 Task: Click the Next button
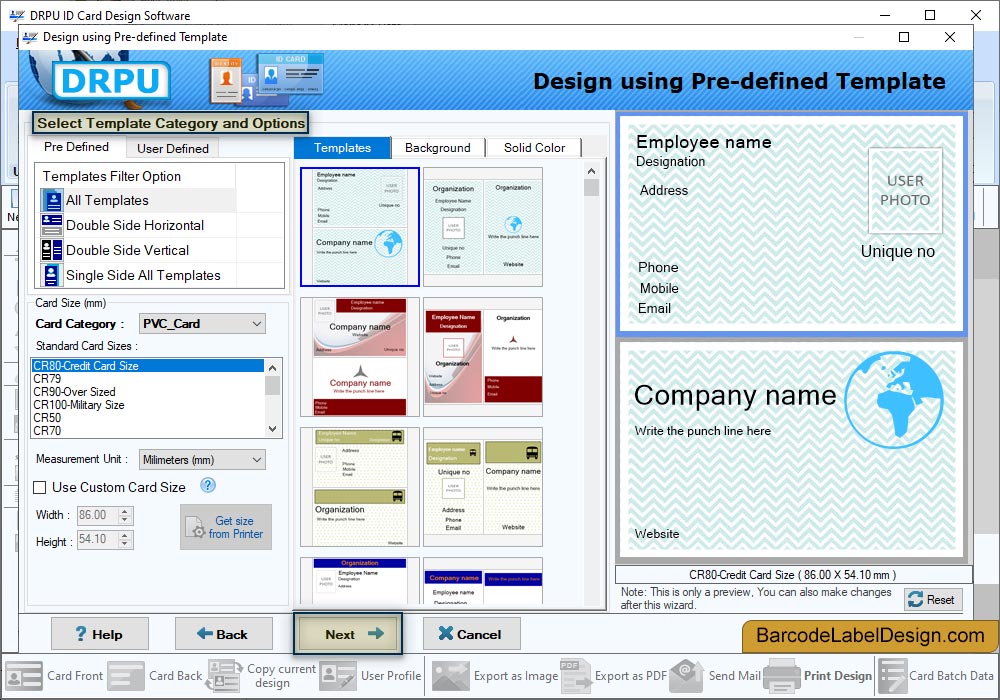(x=348, y=634)
